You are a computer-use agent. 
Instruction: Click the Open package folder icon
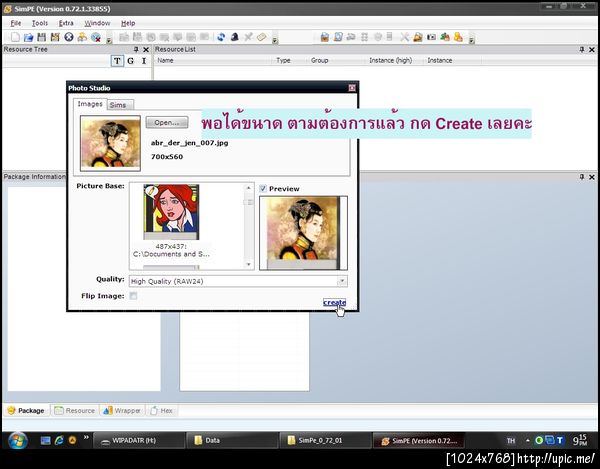tap(28, 37)
